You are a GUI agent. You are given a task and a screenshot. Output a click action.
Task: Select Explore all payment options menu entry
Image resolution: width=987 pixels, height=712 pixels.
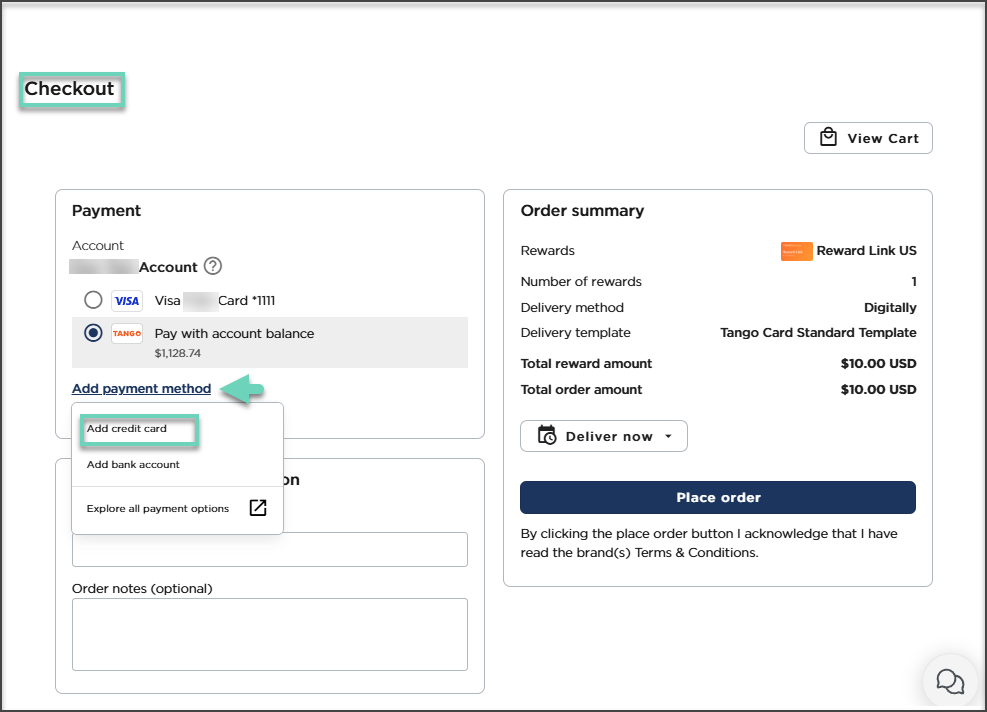pos(158,509)
